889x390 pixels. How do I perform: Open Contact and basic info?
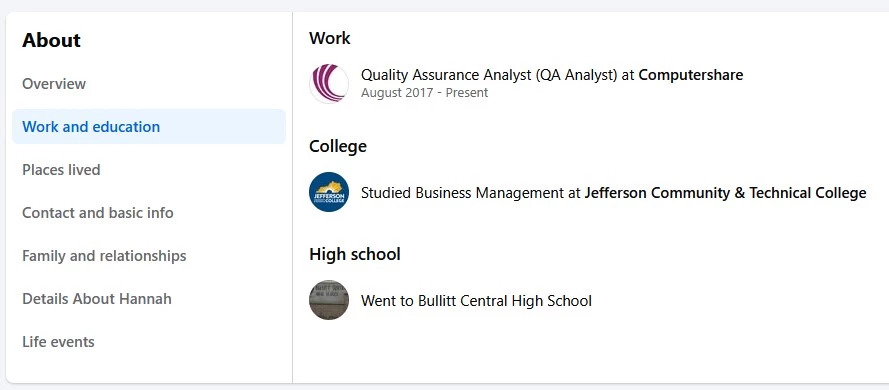click(98, 213)
